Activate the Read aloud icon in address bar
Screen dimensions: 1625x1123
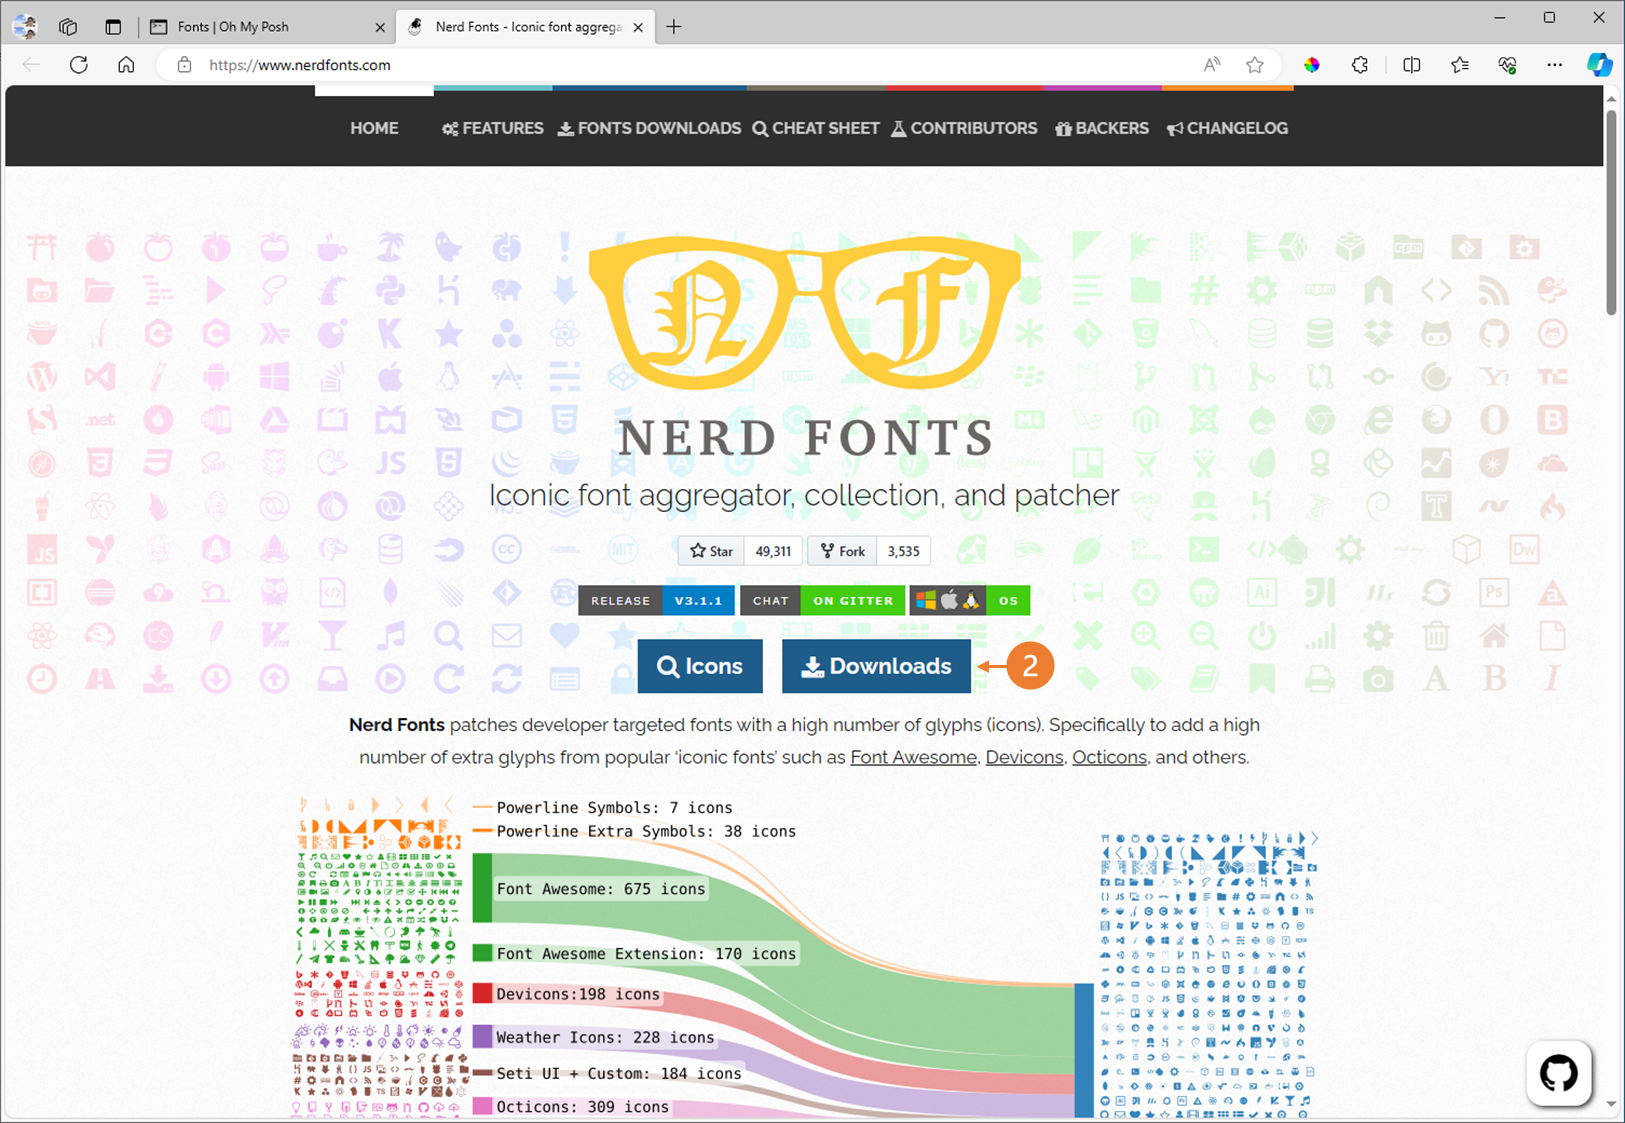tap(1212, 65)
